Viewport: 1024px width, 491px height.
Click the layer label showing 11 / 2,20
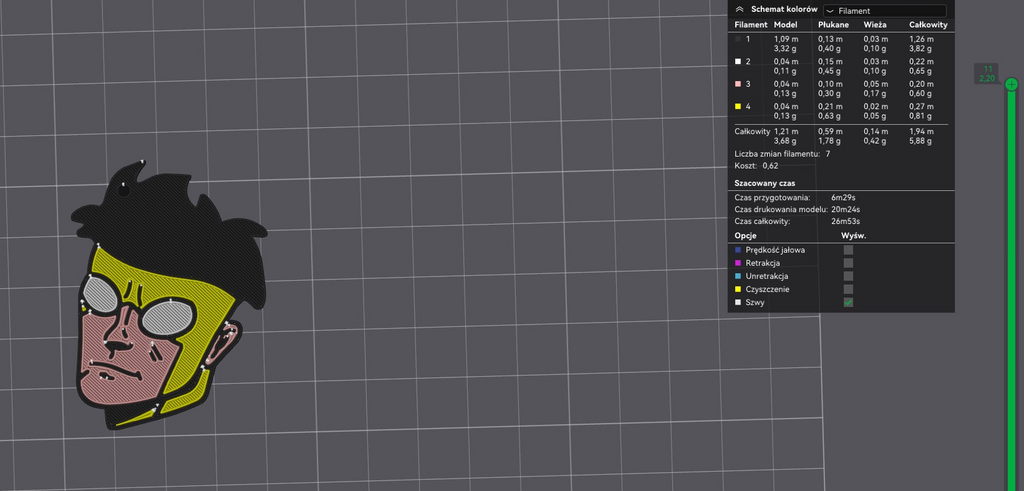987,74
